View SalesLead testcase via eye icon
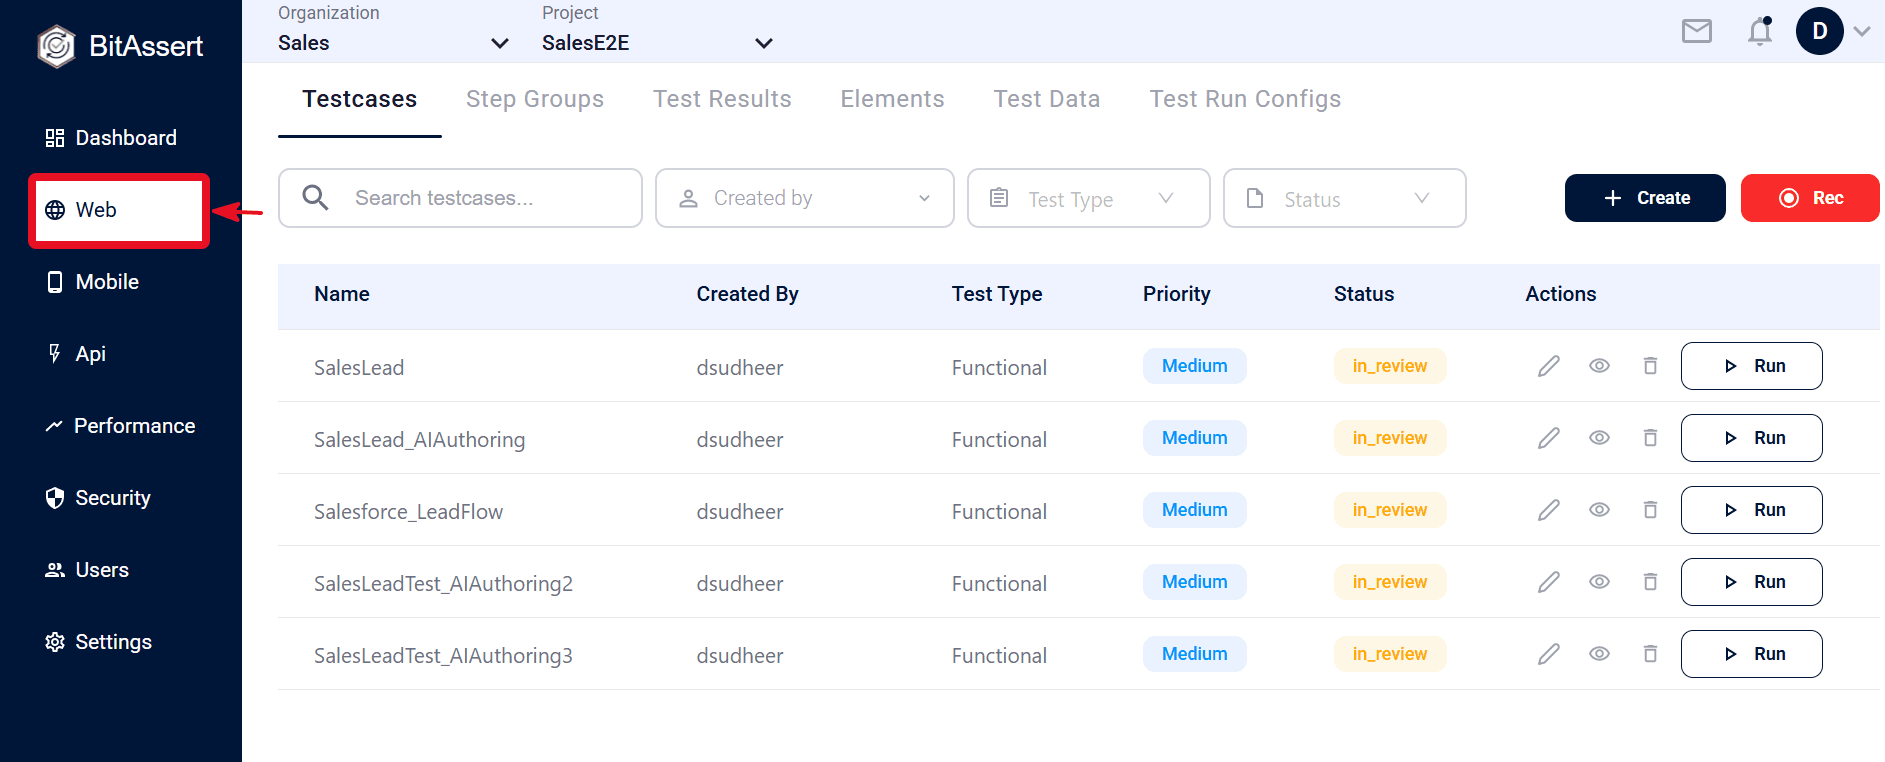Image resolution: width=1885 pixels, height=762 pixels. [x=1599, y=366]
